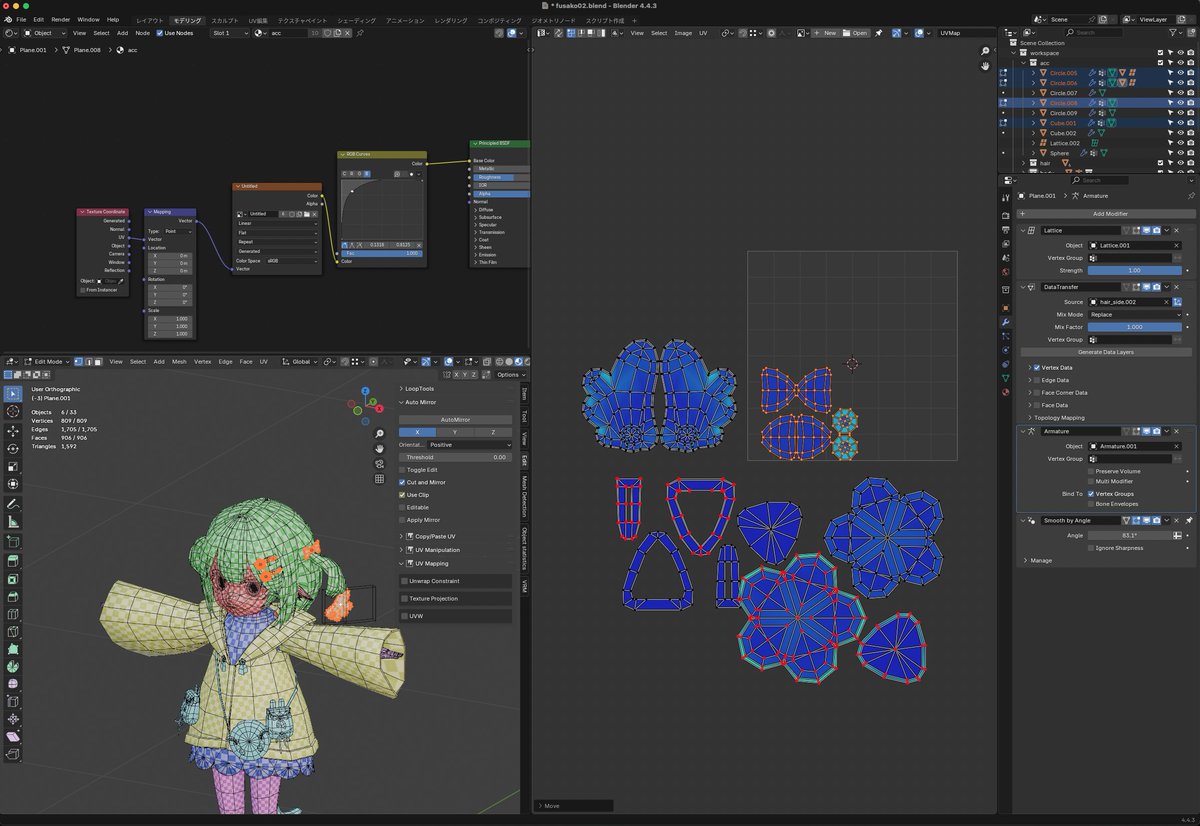Image resolution: width=1200 pixels, height=826 pixels.
Task: Toggle the Cut and Mirror checkbox
Action: [x=402, y=482]
